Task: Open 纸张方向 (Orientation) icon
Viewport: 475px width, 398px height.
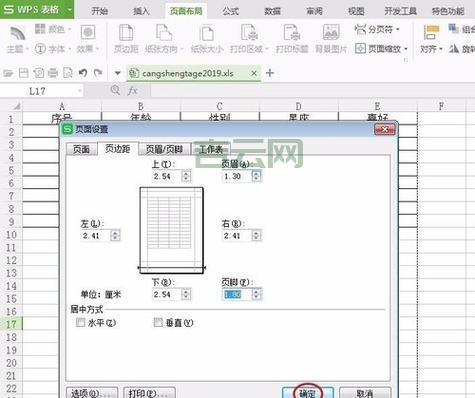Action: tap(163, 33)
